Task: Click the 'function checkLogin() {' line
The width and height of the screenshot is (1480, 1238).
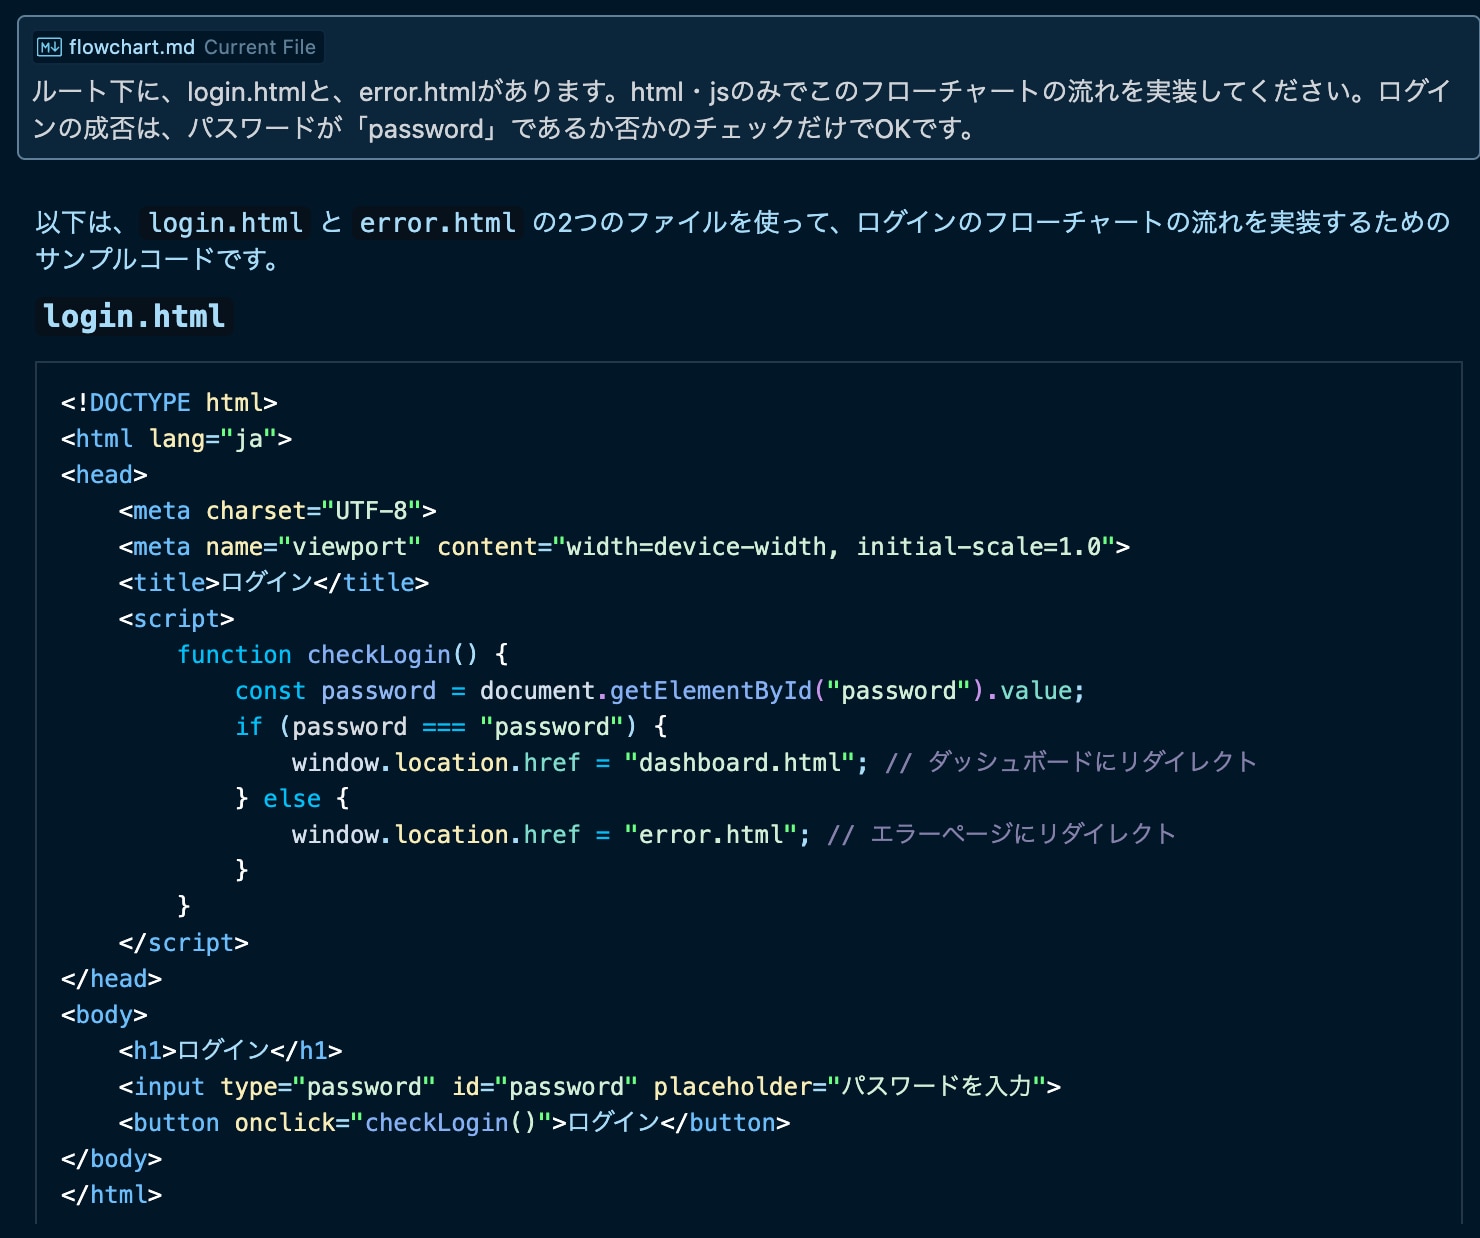Action: [343, 654]
